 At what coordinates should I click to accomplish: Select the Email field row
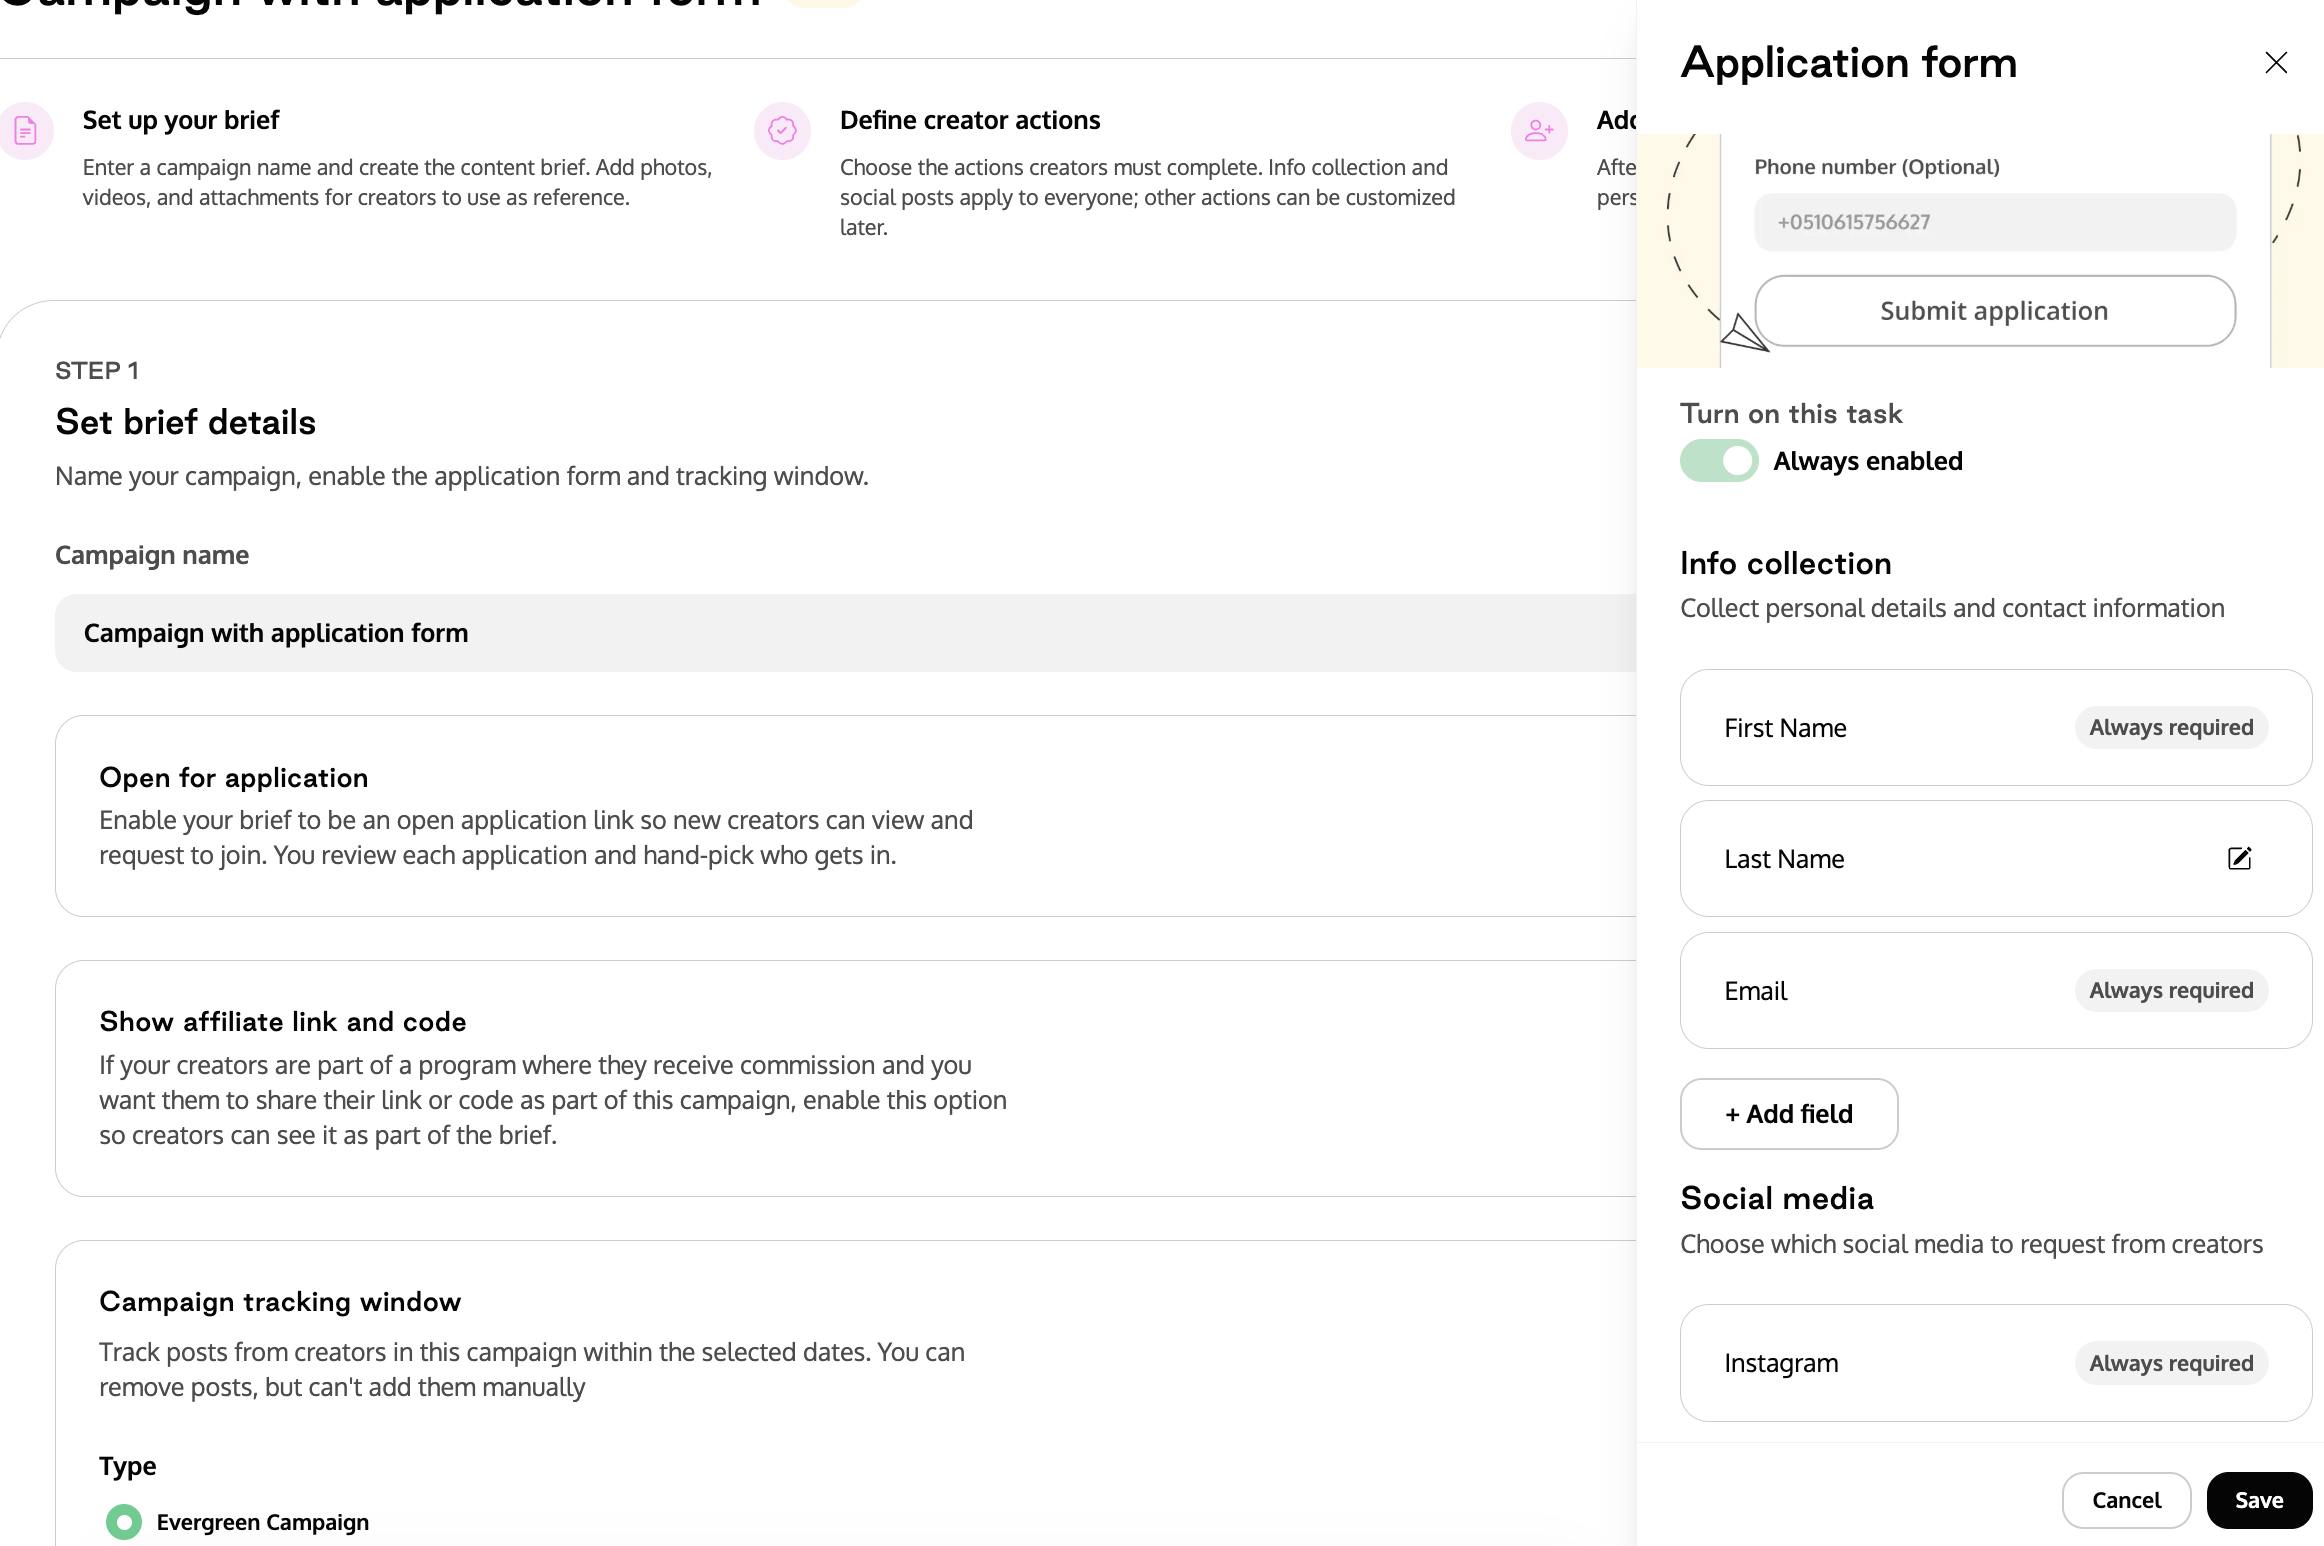pos(1996,991)
